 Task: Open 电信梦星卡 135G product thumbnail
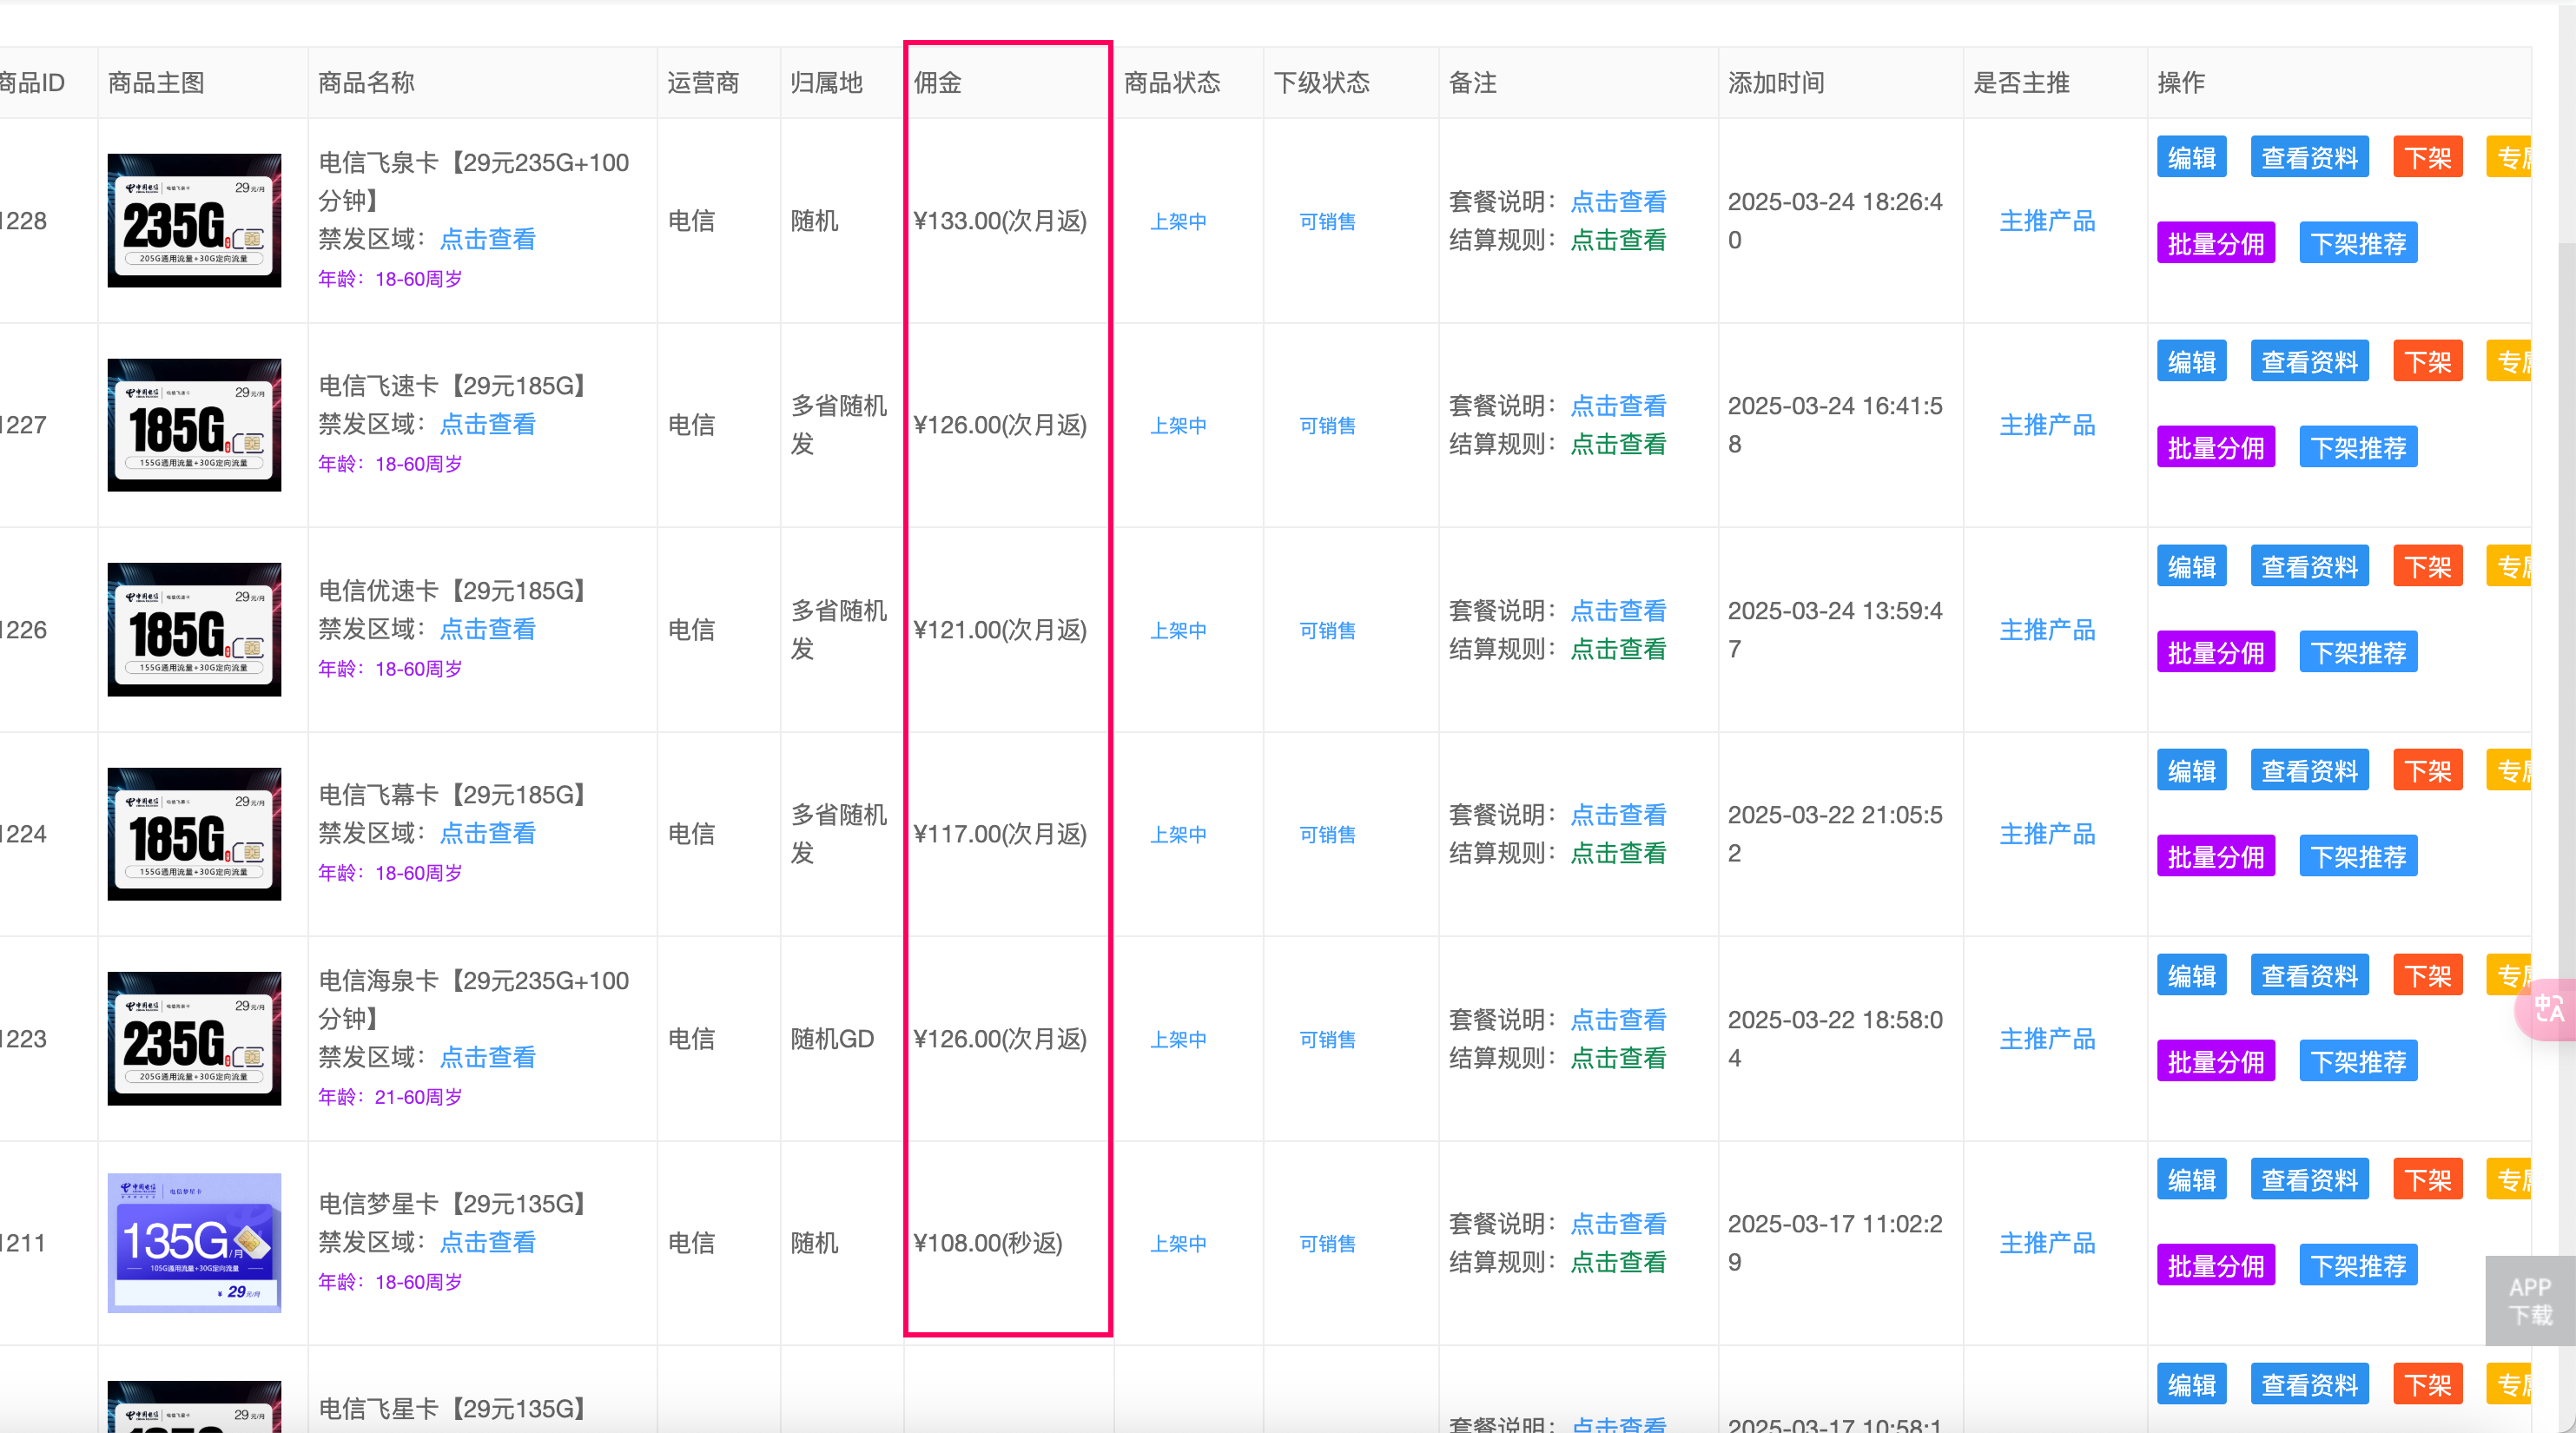coord(194,1243)
